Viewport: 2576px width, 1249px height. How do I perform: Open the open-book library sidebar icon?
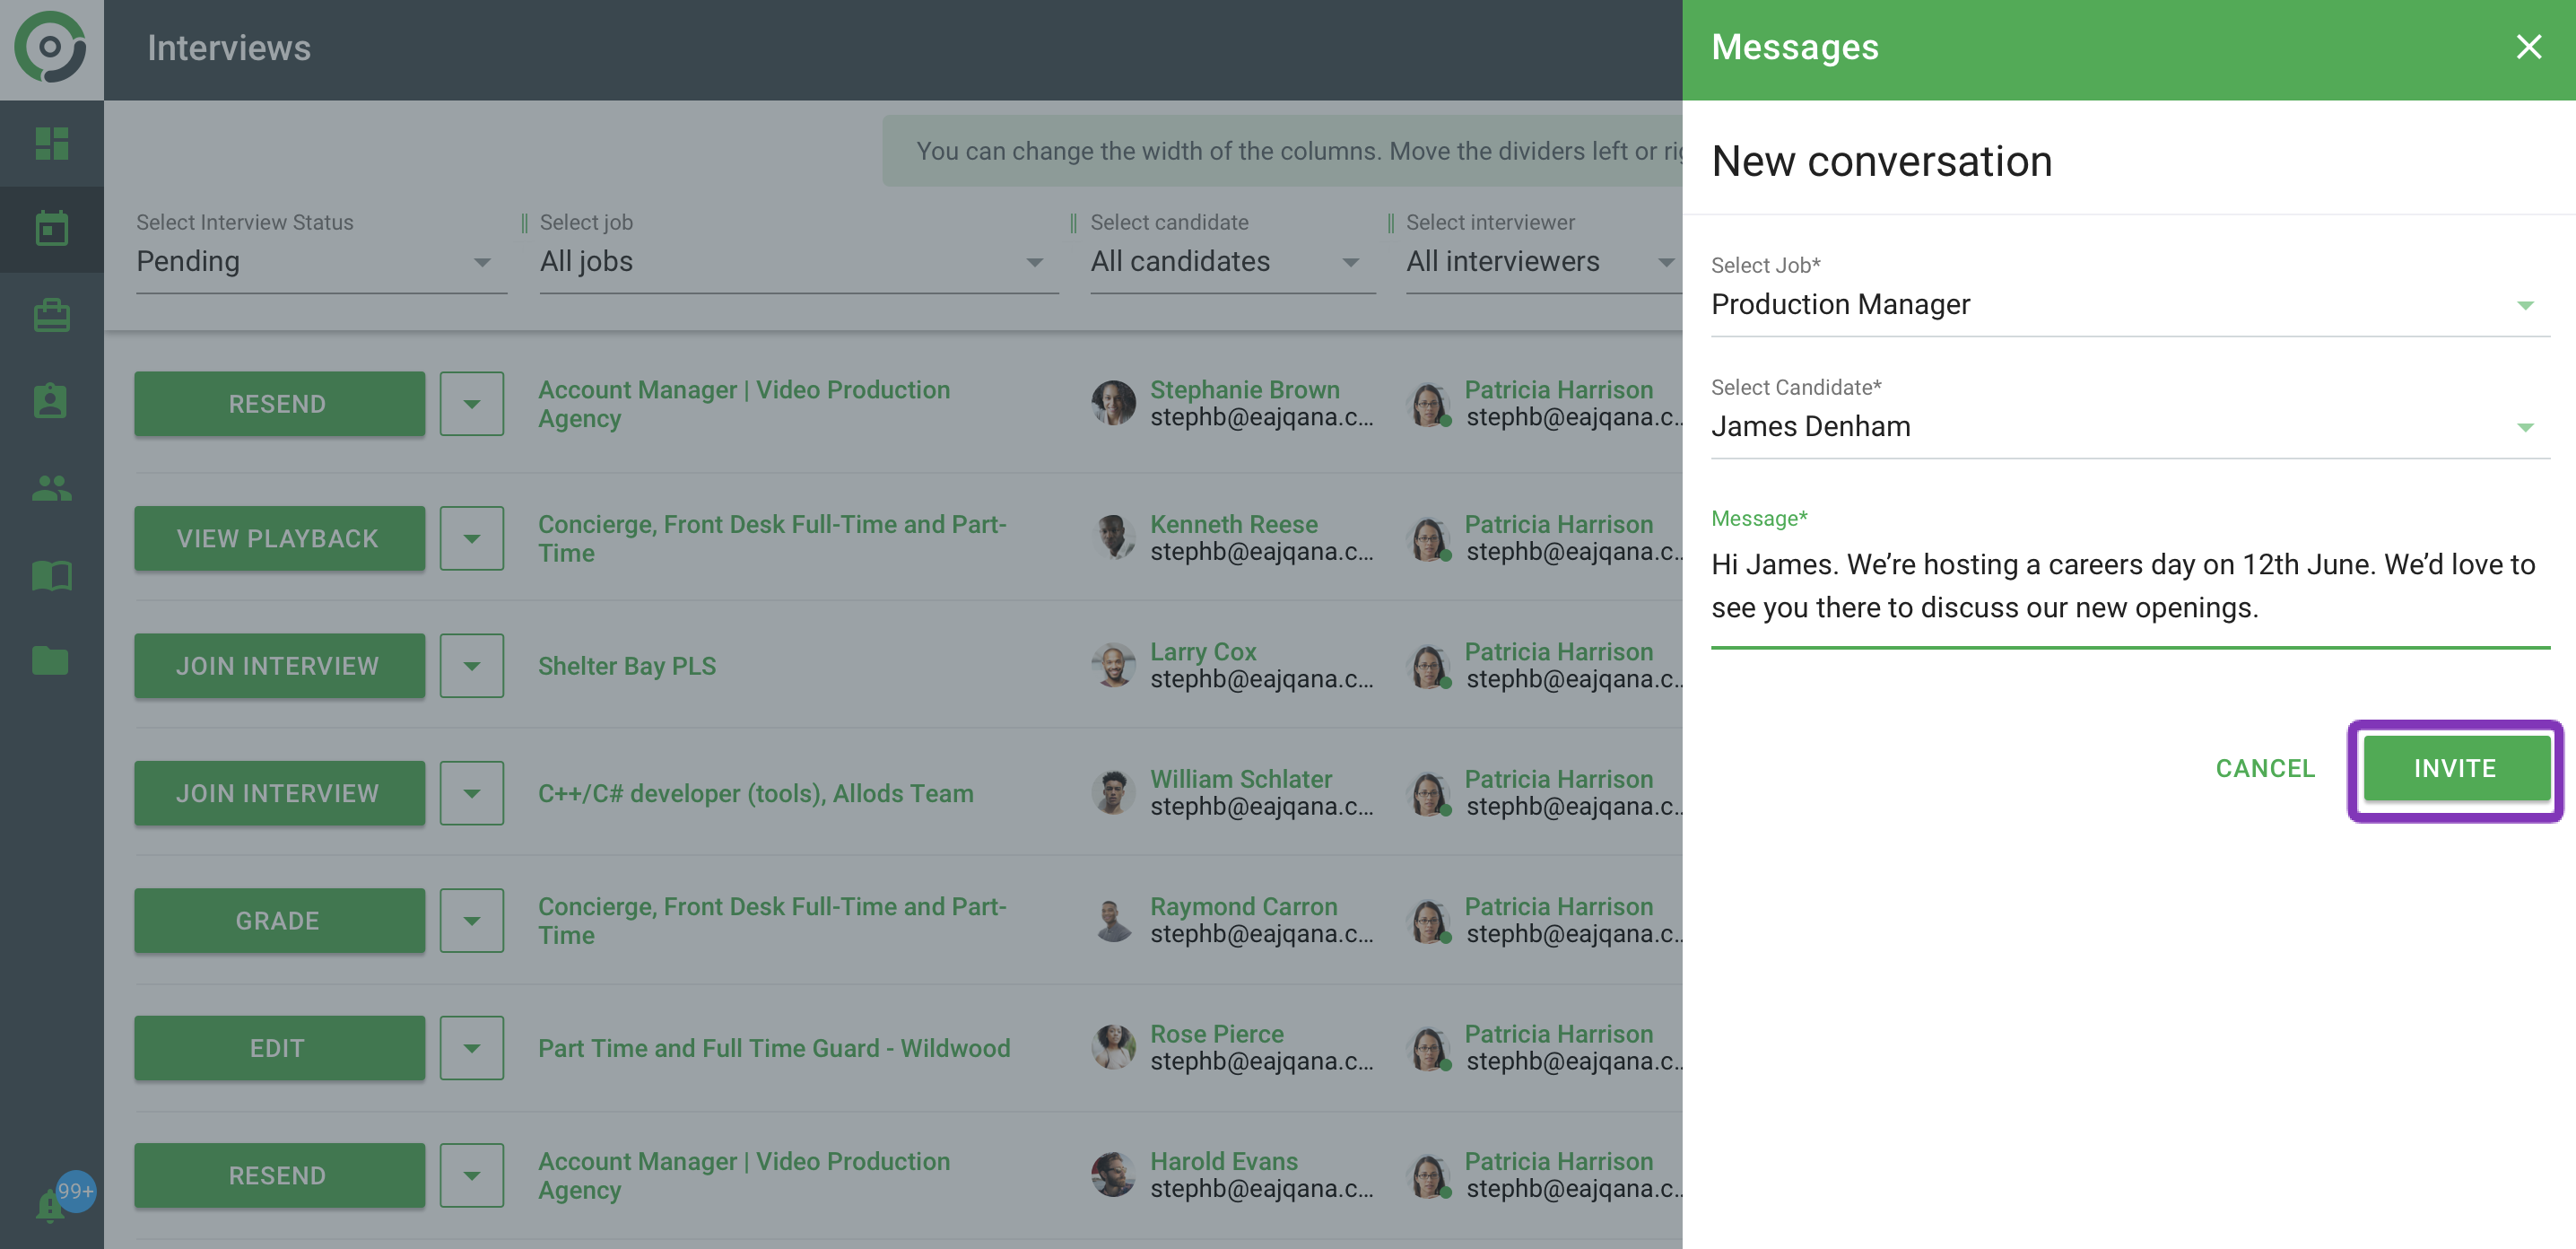coord(51,574)
